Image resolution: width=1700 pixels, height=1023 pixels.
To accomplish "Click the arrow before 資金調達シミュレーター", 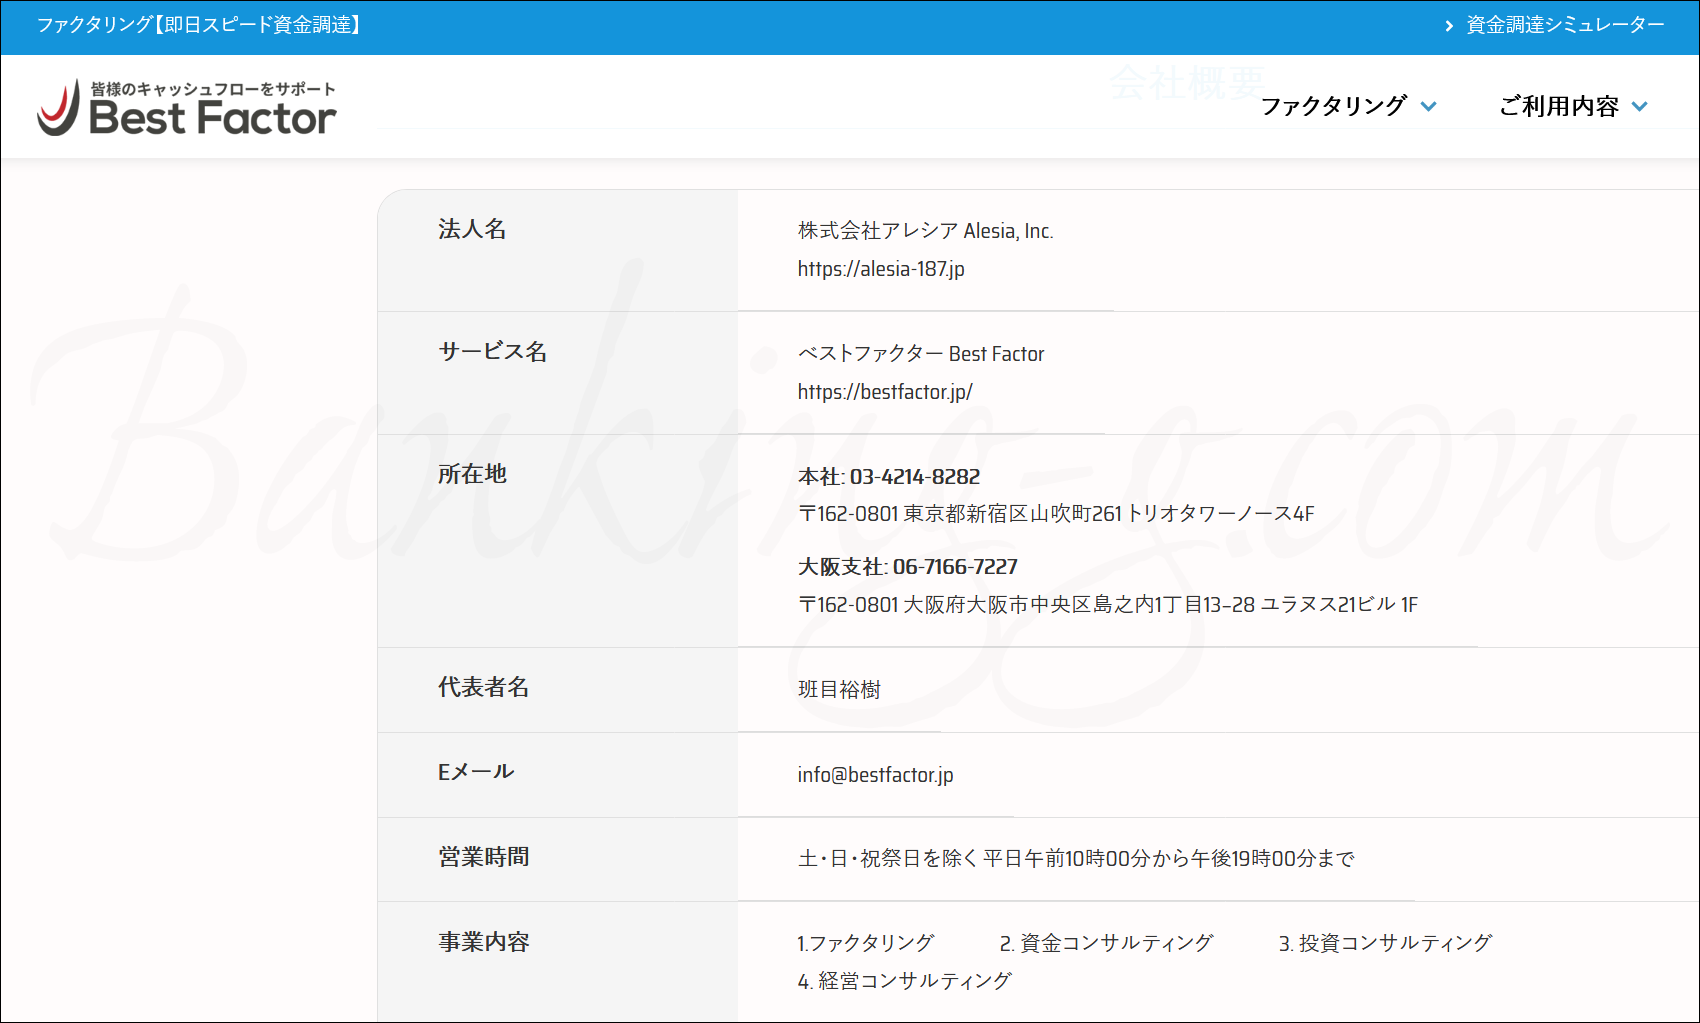I will click(x=1449, y=25).
